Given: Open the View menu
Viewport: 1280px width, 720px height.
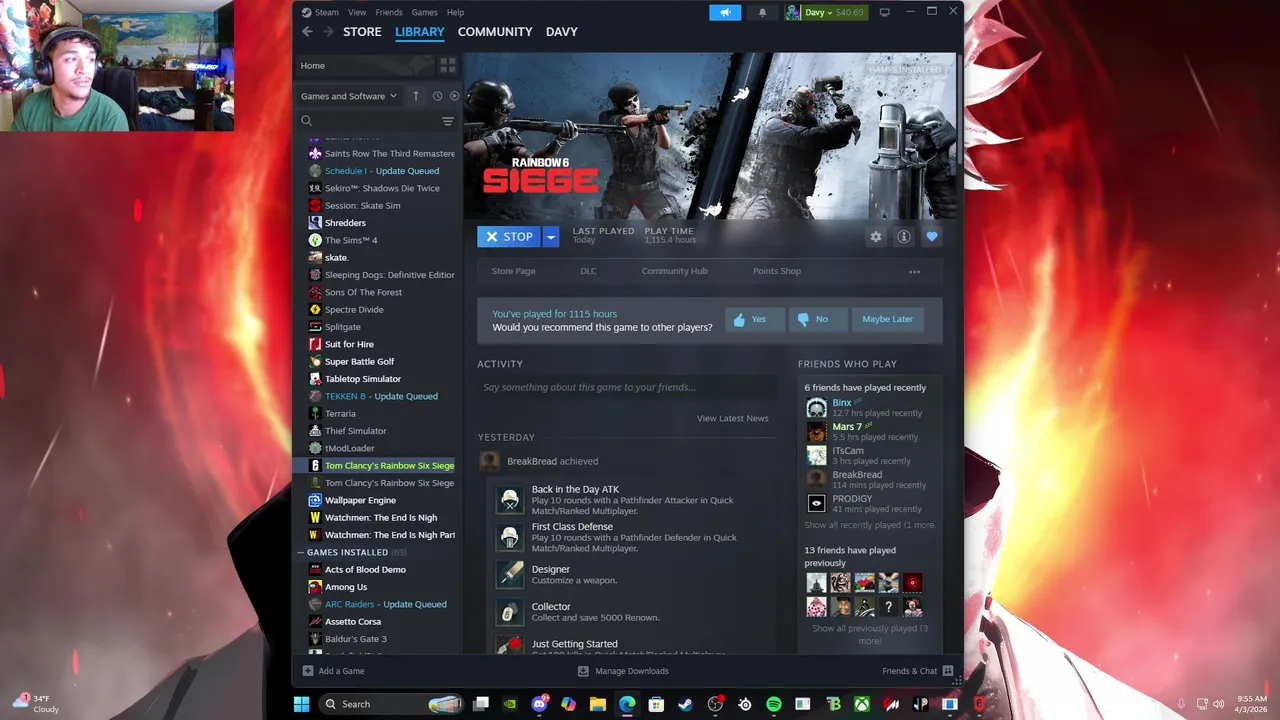Looking at the screenshot, I should point(357,12).
